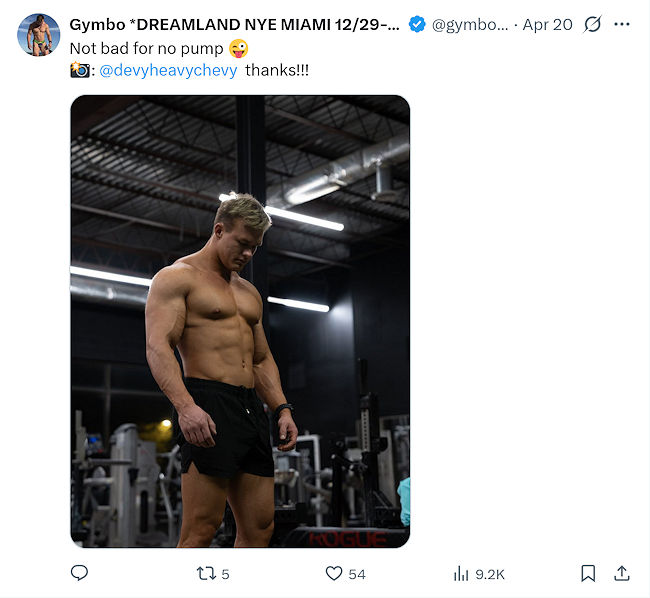Viewport: 650px width, 598px height.
Task: Click the 9.2K views count
Action: pyautogui.click(x=490, y=574)
